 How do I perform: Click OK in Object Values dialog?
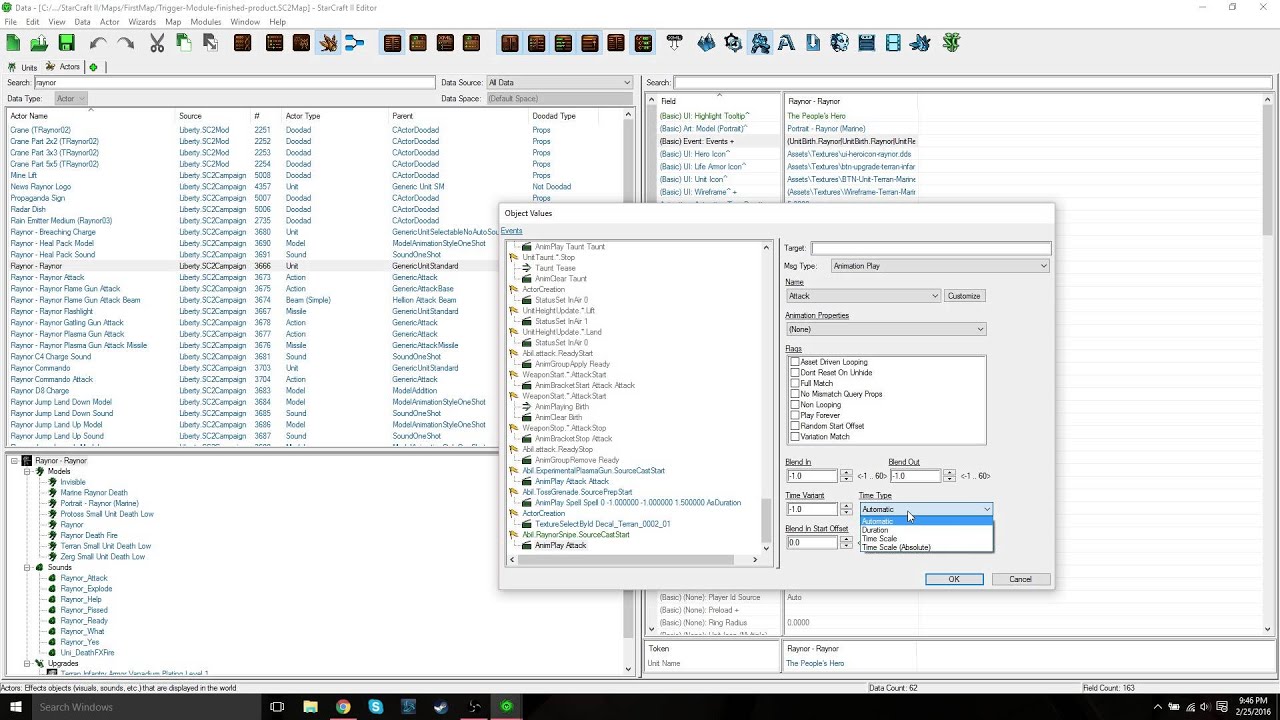click(954, 579)
